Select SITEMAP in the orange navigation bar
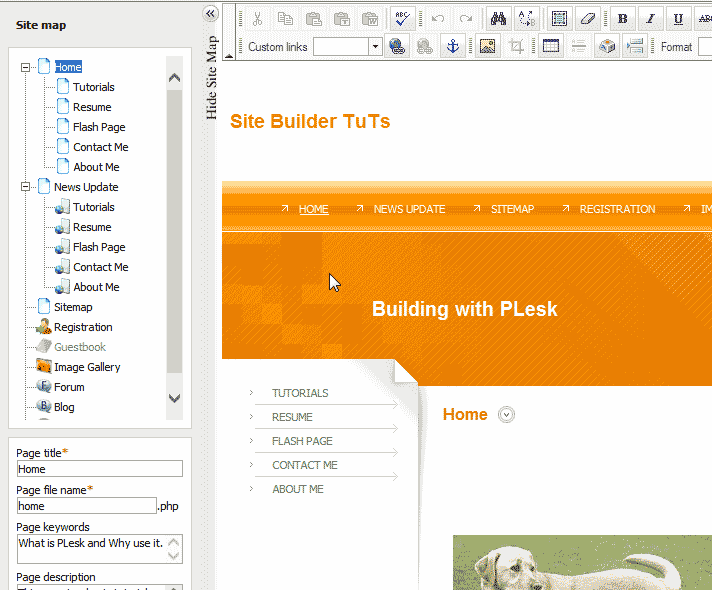The image size is (712, 590). click(x=512, y=209)
